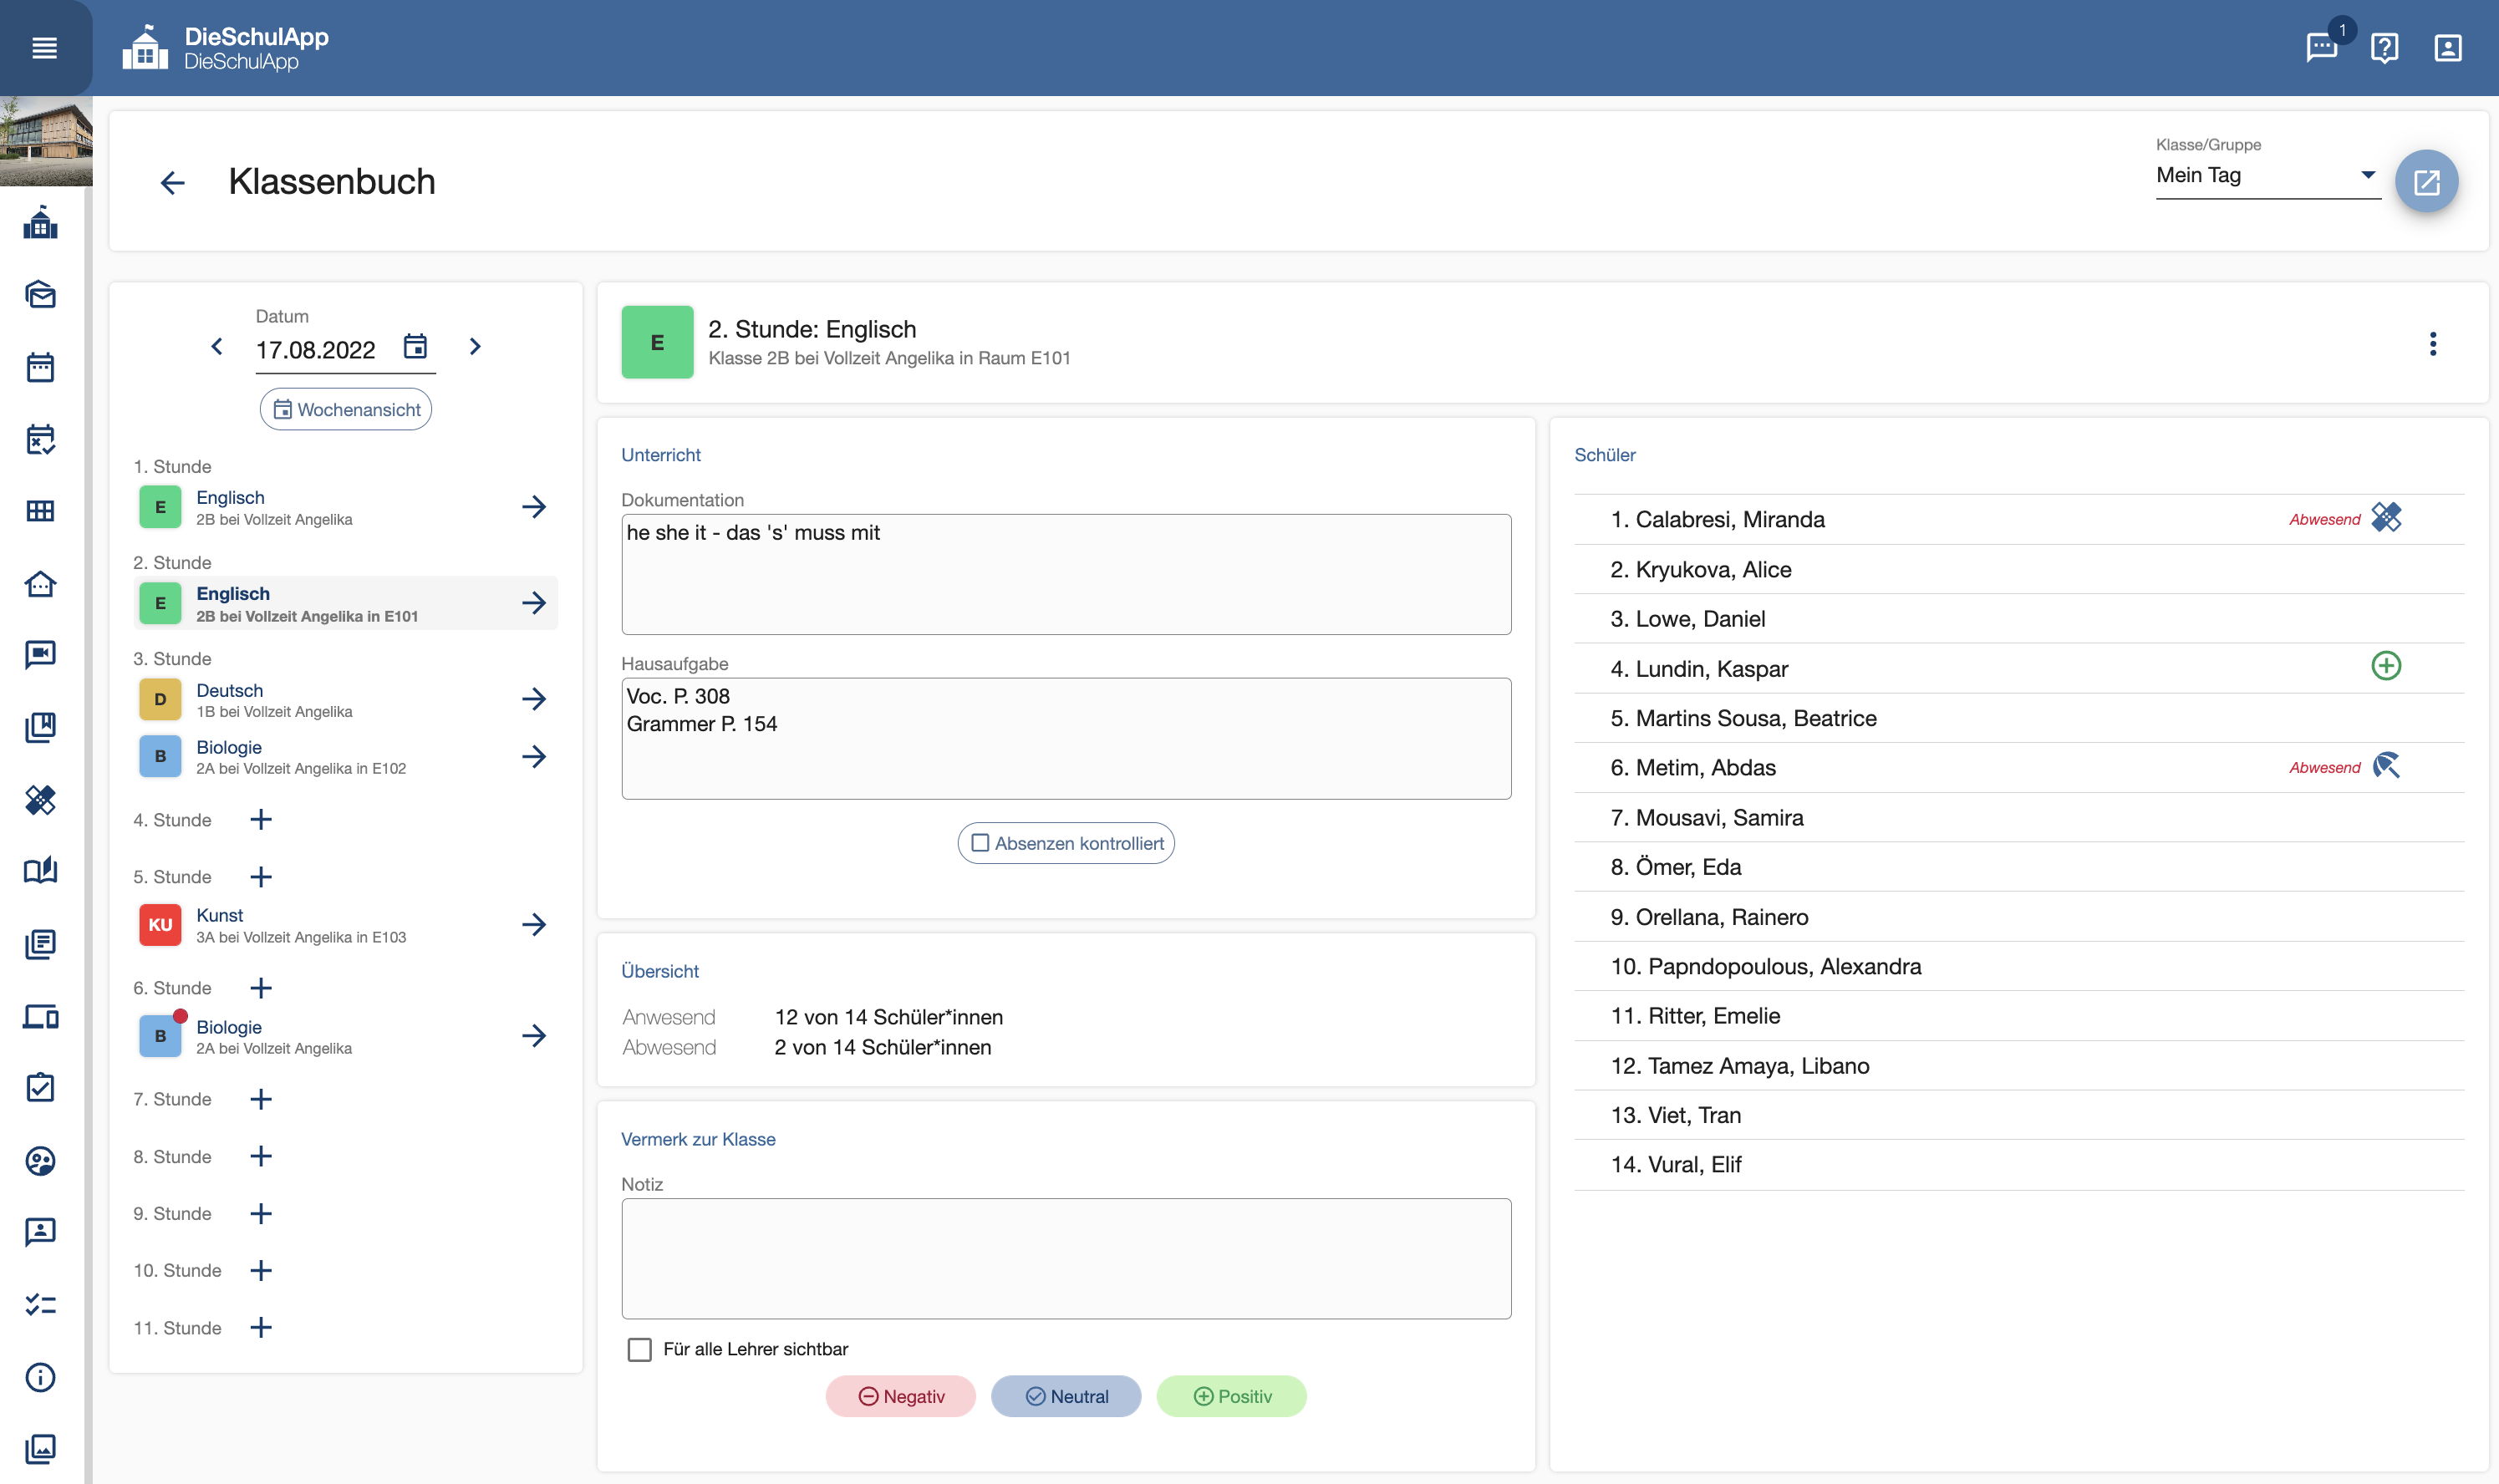This screenshot has height=1484, width=2499.
Task: Click into the Notiz text field
Action: [1066, 1259]
